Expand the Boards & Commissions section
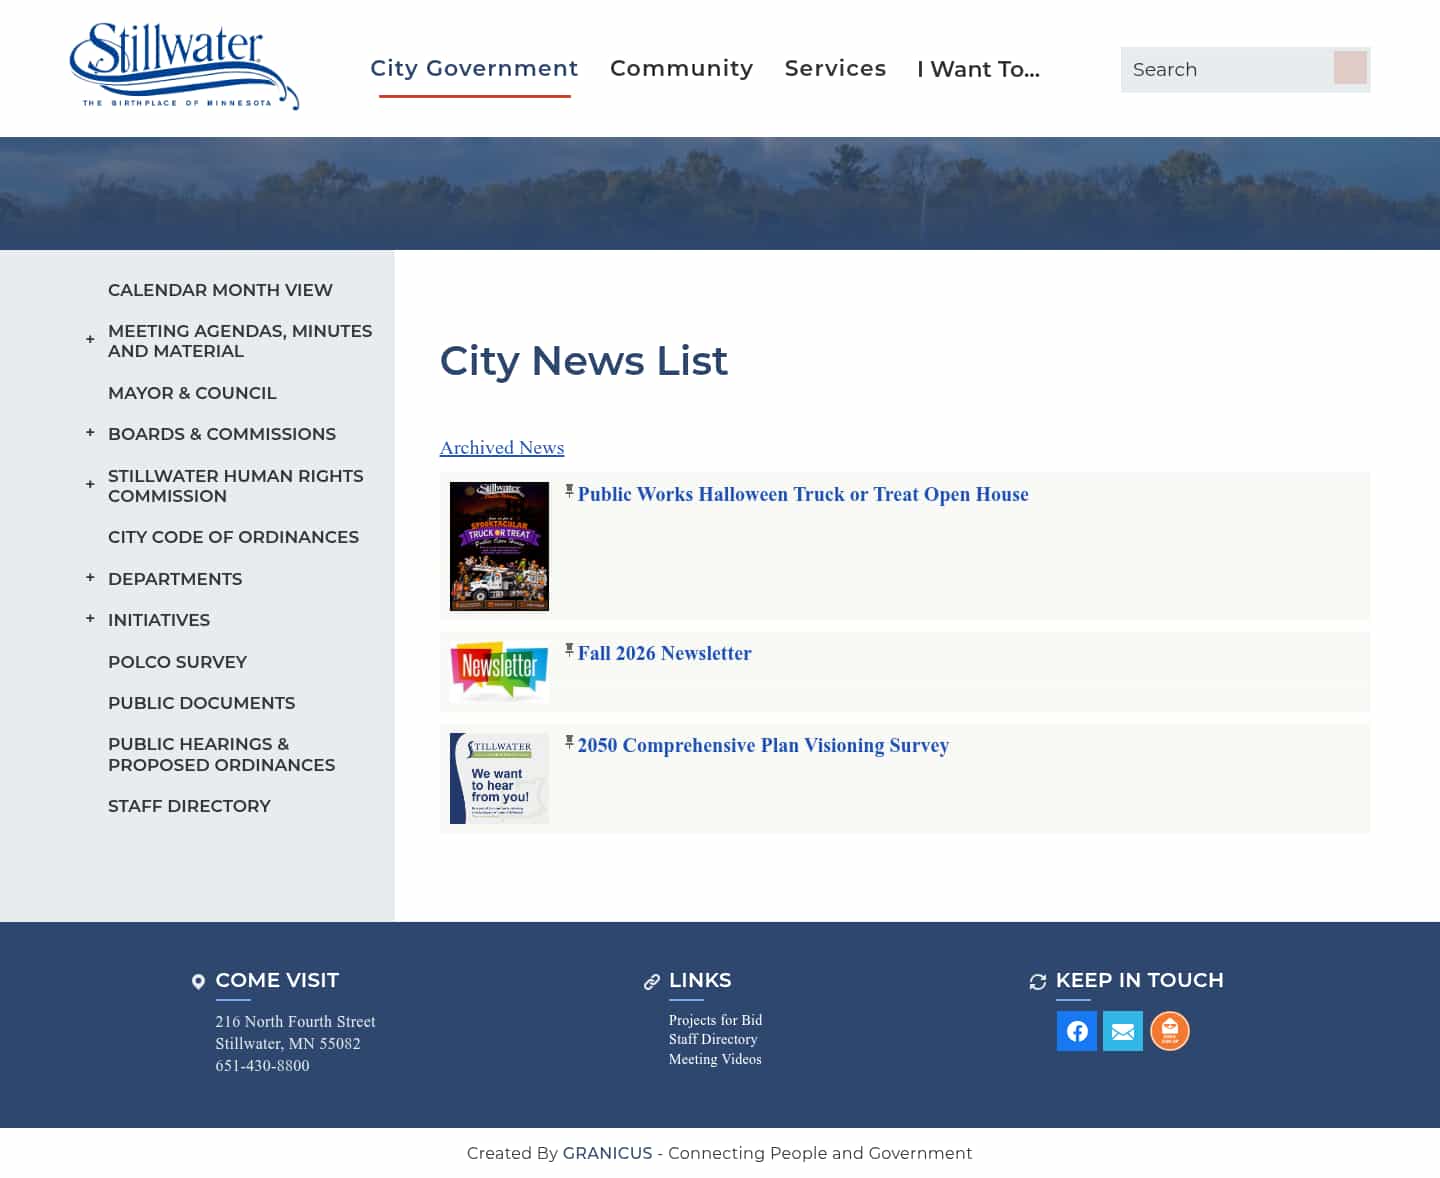The width and height of the screenshot is (1440, 1178). 90,433
